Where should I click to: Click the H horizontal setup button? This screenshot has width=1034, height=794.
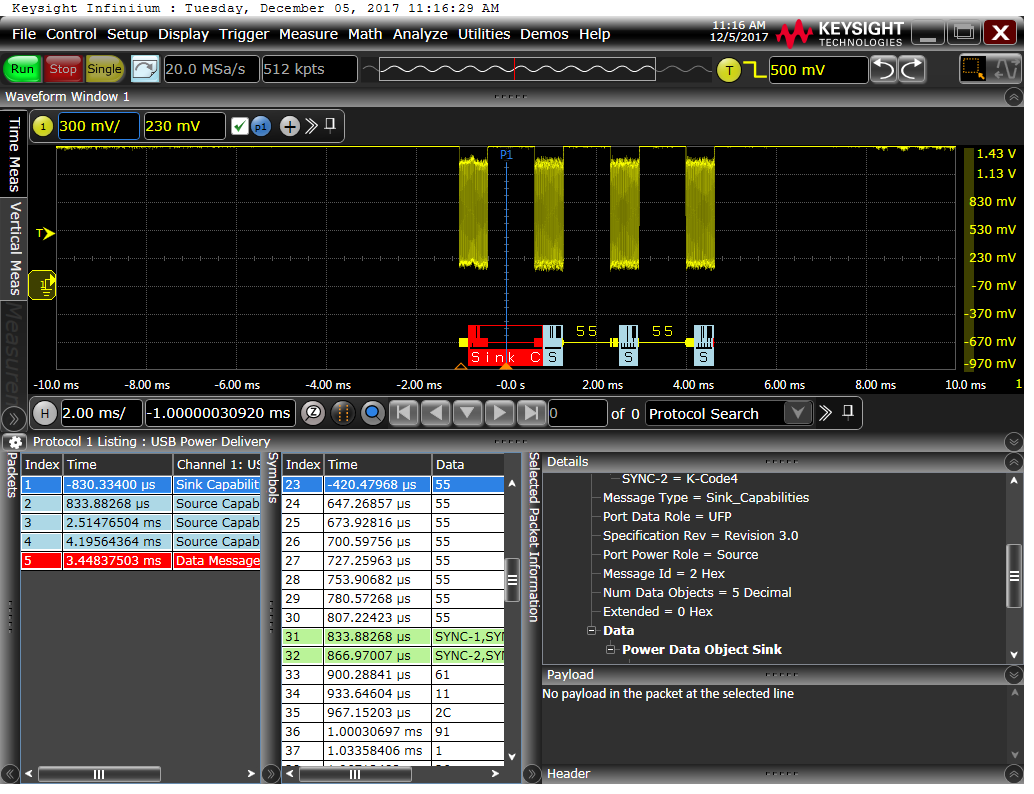click(44, 414)
